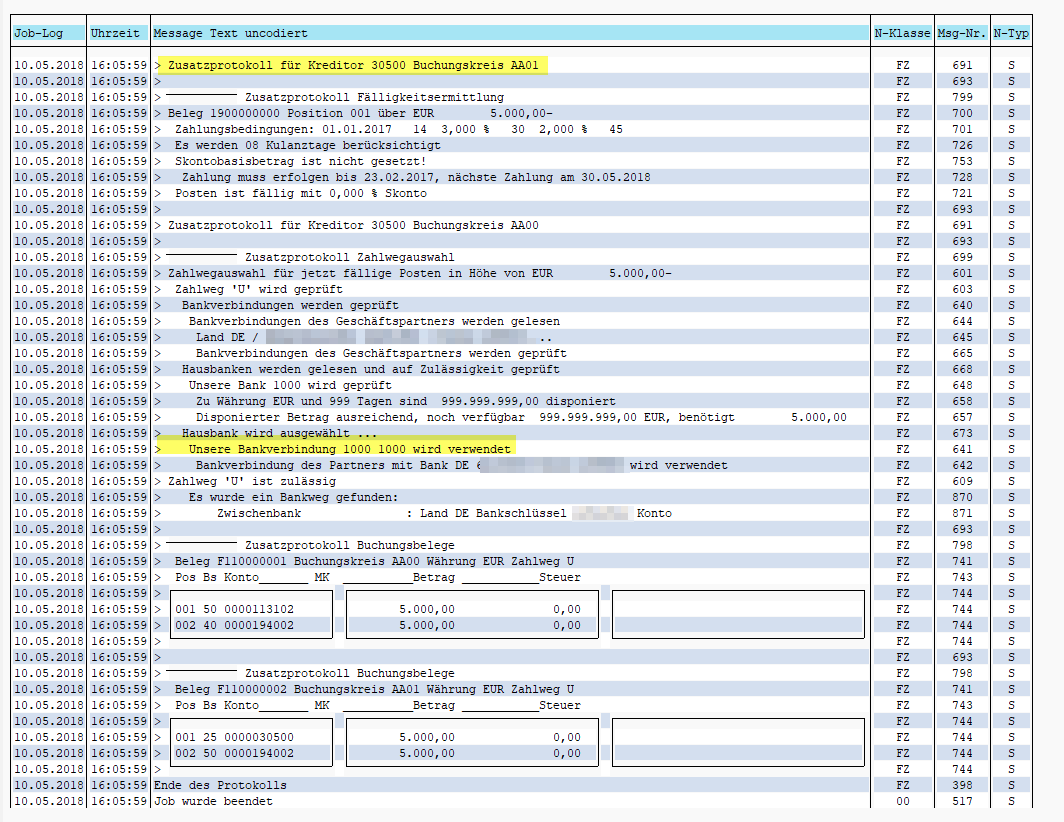1064x822 pixels.
Task: Click the Beleg F110000001 Buchungskreis AA00 line
Action: pyautogui.click(x=374, y=562)
